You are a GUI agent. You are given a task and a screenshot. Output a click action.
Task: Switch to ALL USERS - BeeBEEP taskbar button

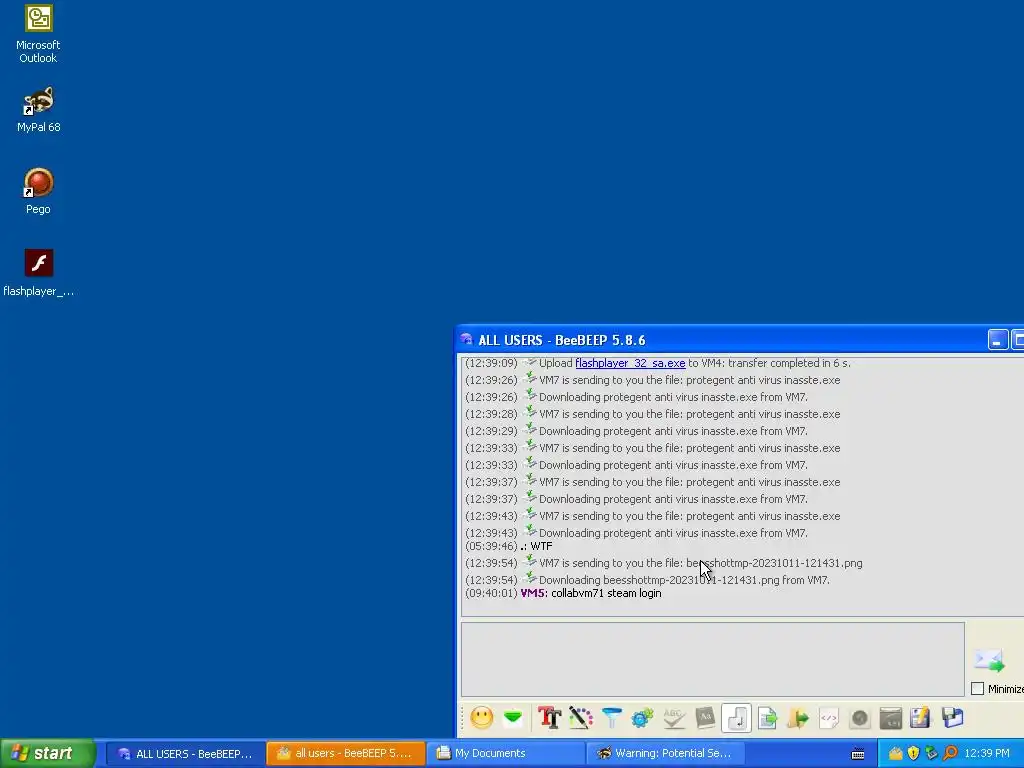185,754
